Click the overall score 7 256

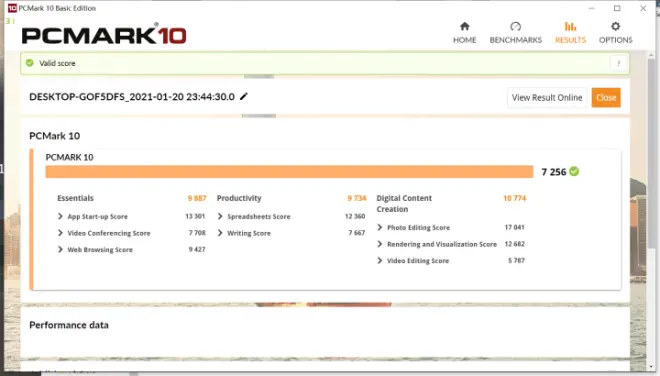pos(554,172)
